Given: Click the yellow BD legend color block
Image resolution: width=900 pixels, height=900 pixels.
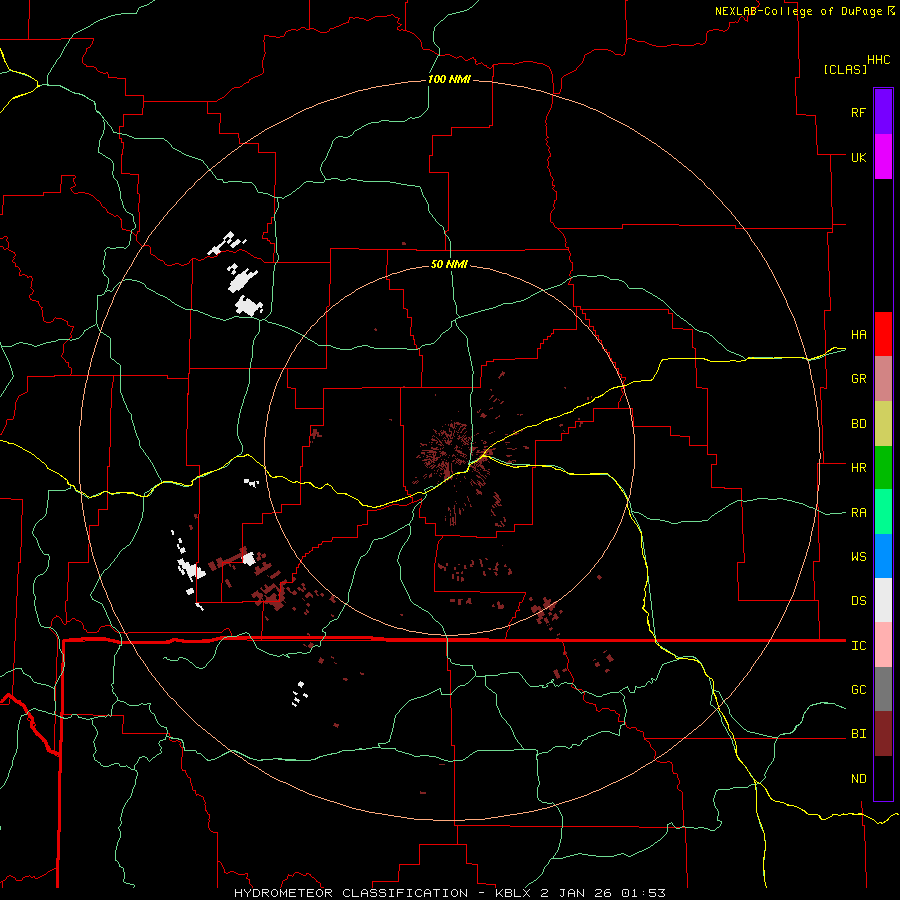Looking at the screenshot, I should tap(883, 423).
